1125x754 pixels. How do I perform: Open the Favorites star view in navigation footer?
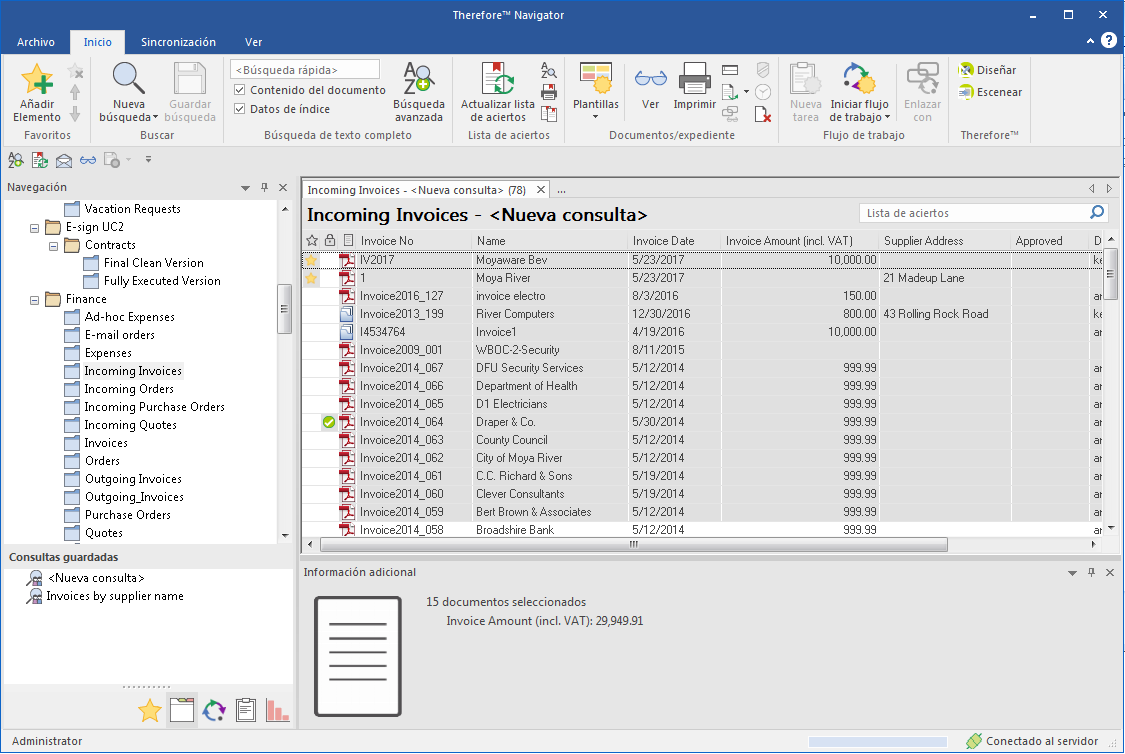point(149,711)
